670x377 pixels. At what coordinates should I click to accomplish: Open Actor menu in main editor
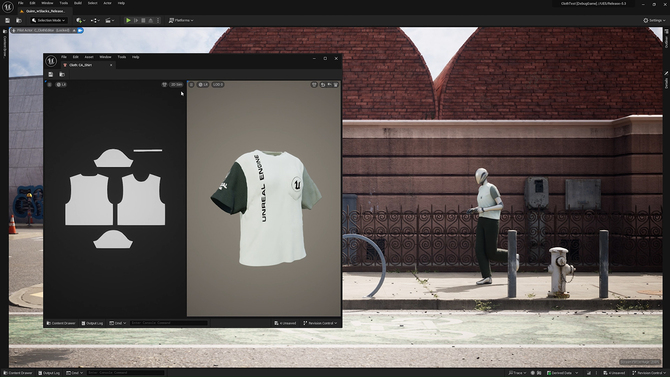(x=107, y=3)
